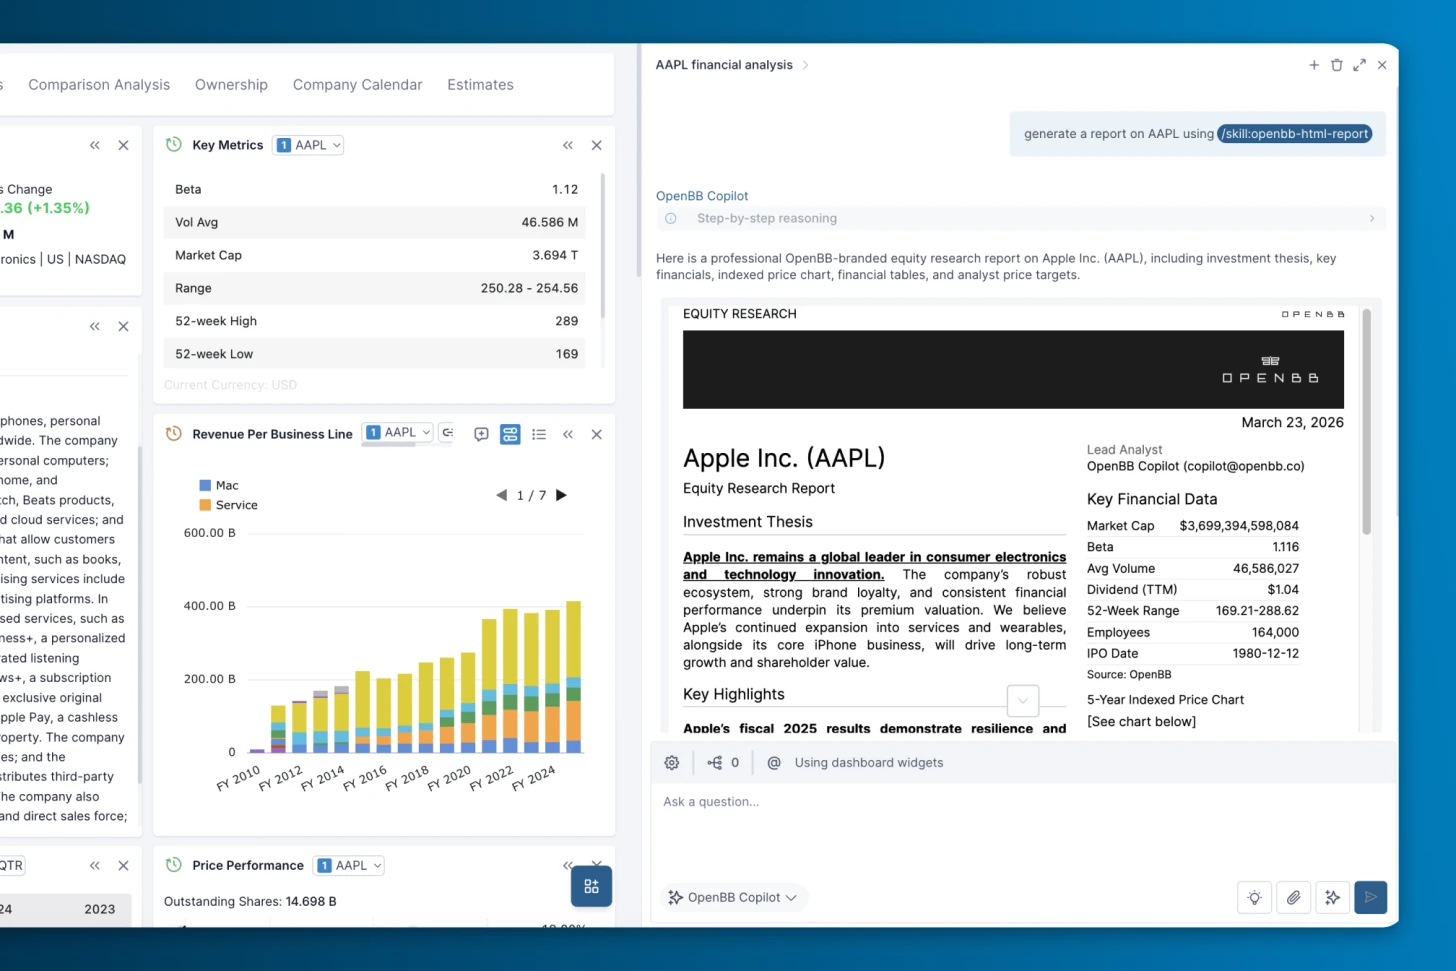The image size is (1456, 971).
Task: Close the Key Metrics widget
Action: [x=597, y=145]
